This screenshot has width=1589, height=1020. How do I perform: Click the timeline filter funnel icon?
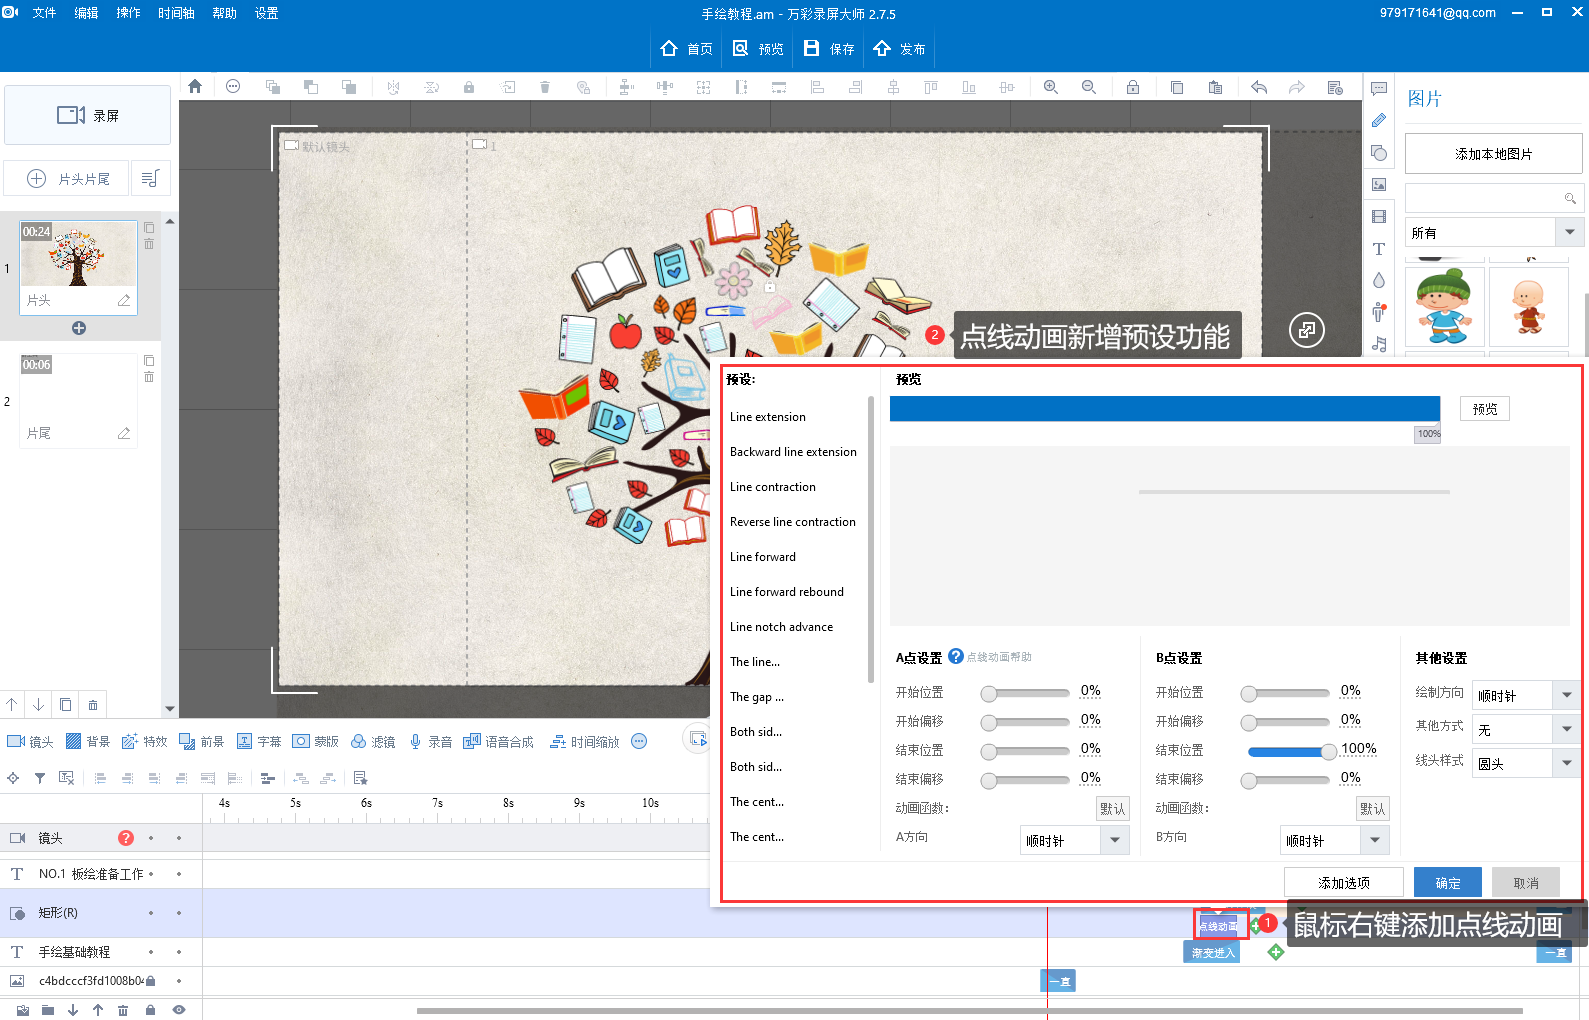(40, 778)
